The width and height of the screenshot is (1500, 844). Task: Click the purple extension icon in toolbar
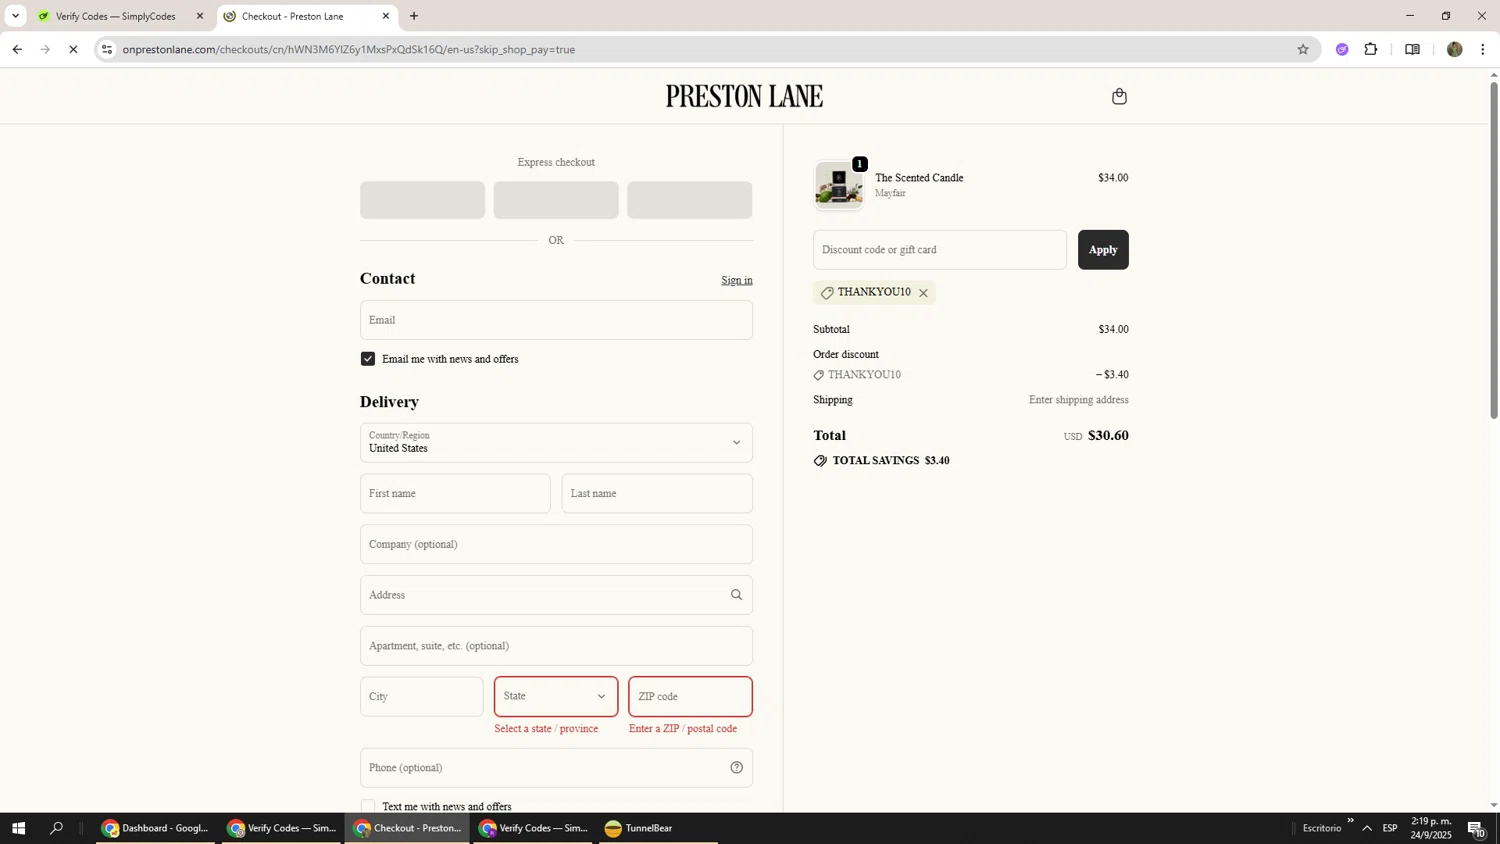pos(1342,49)
